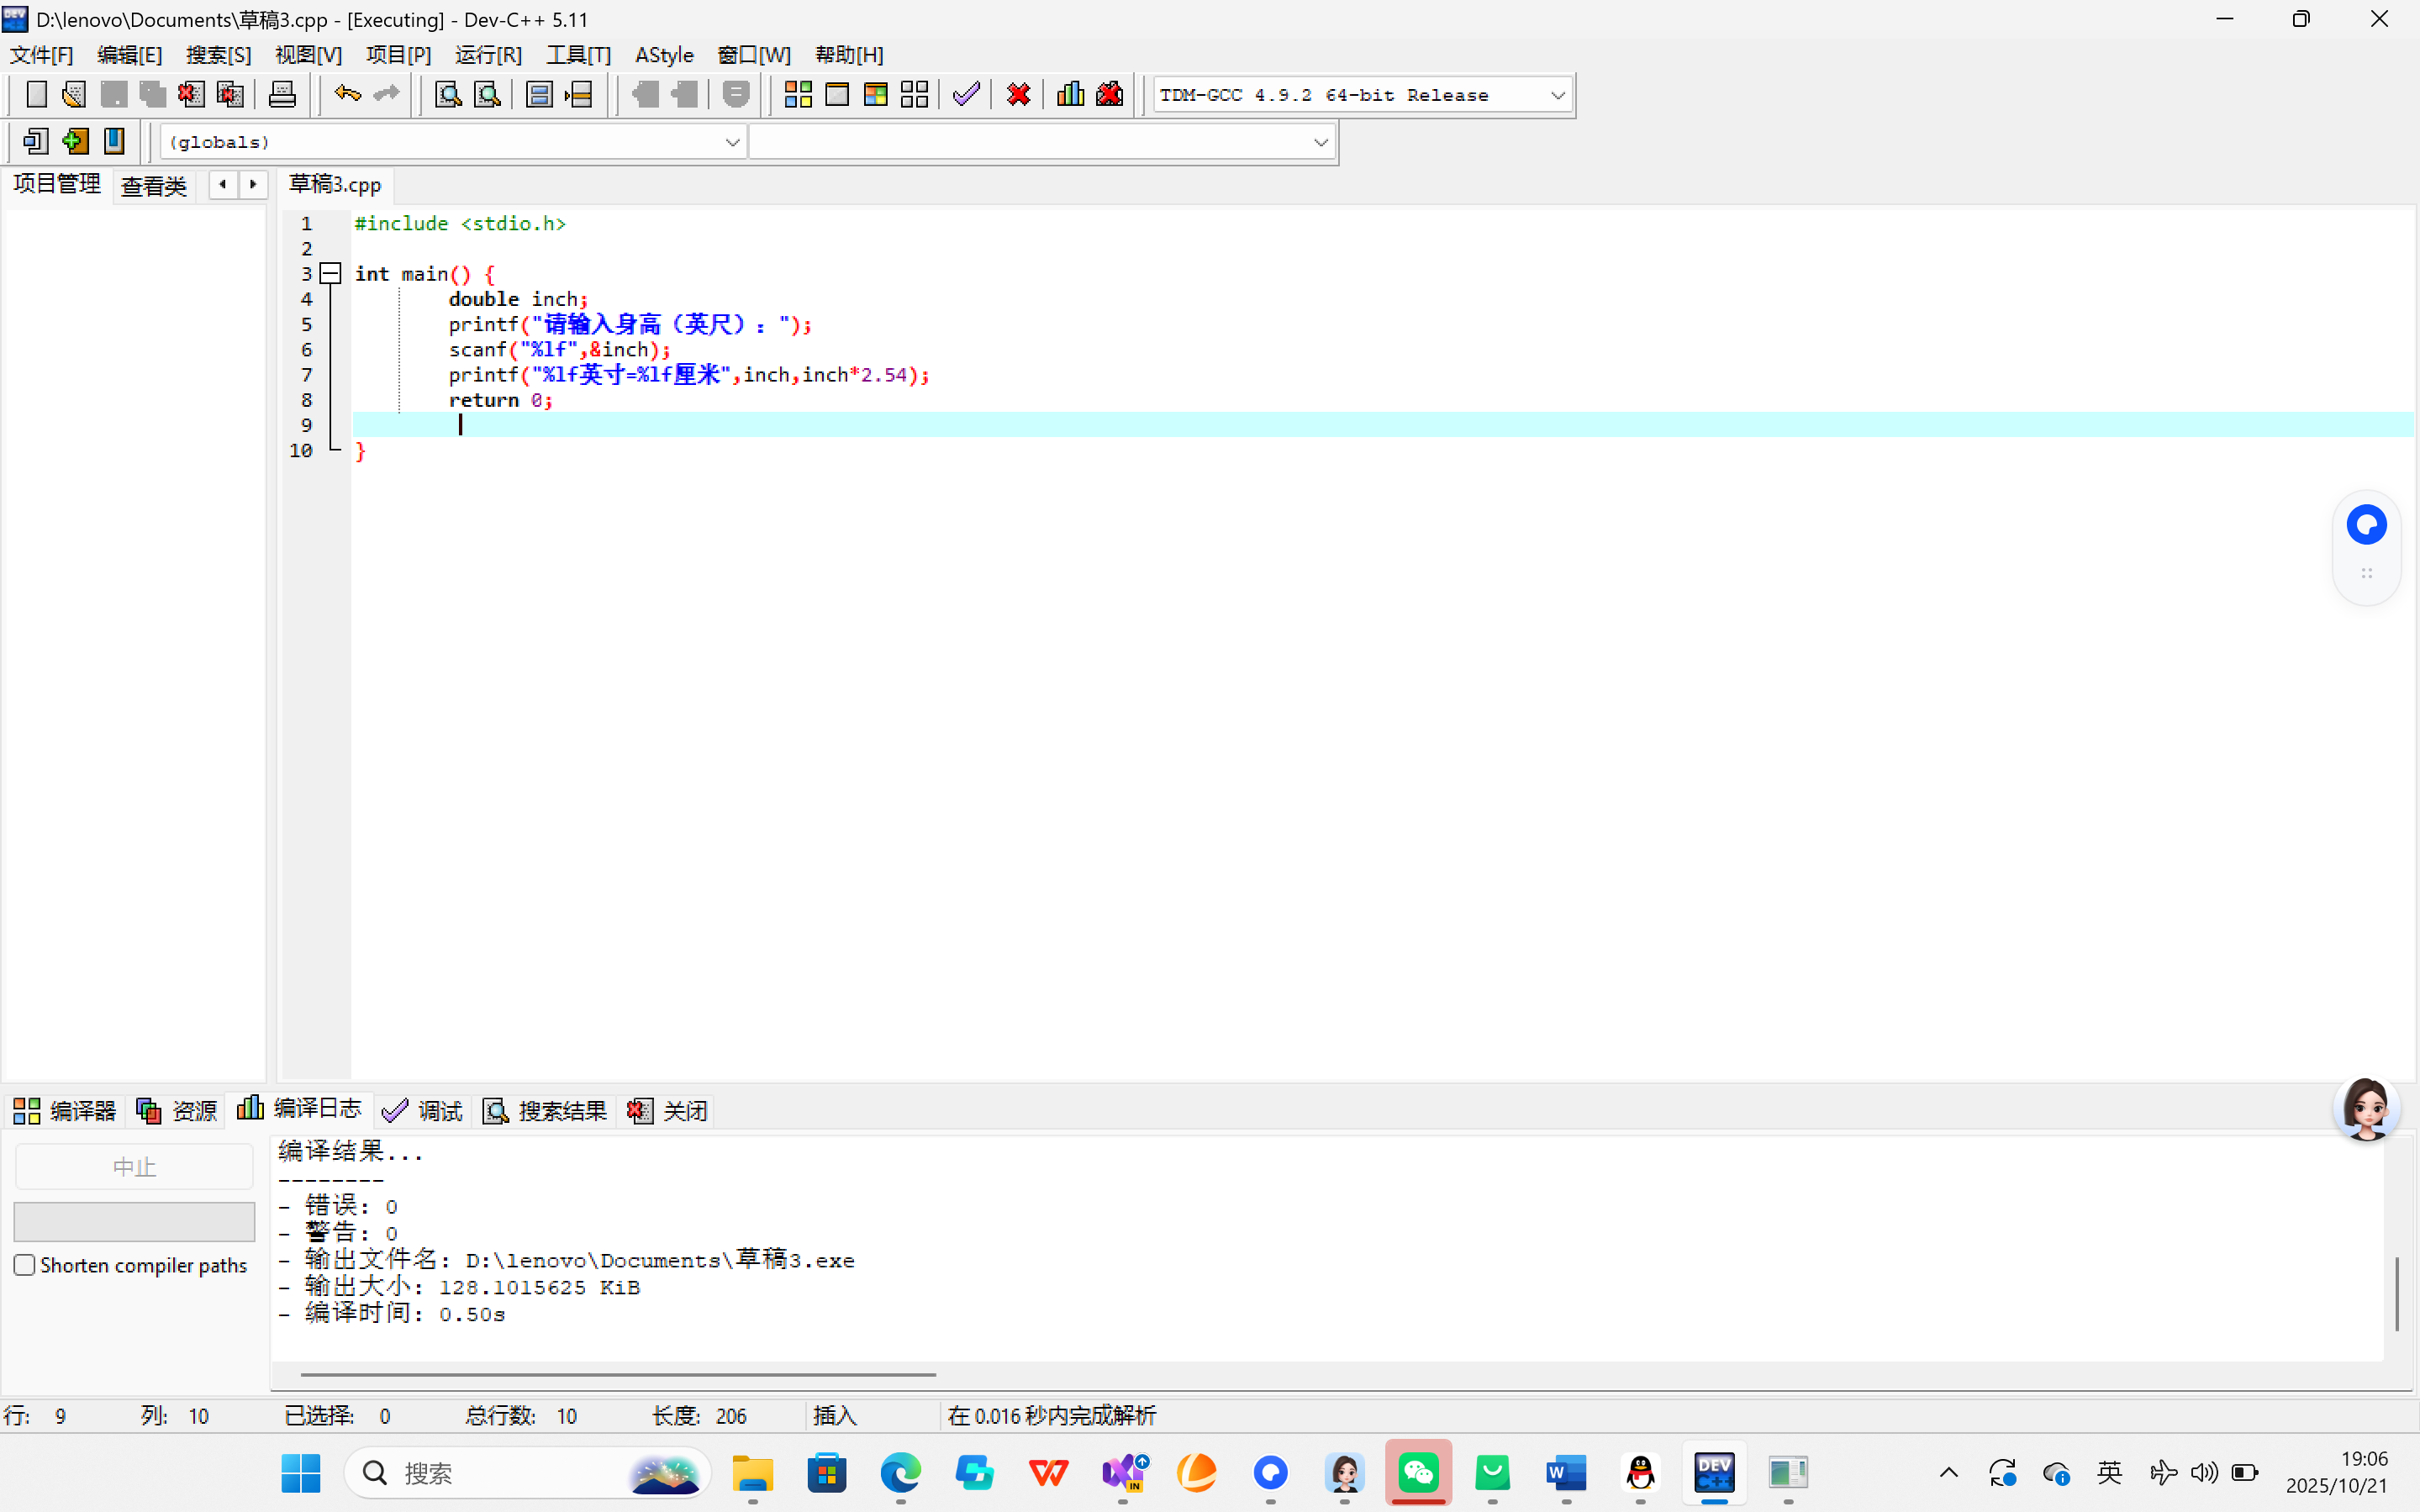This screenshot has width=2420, height=1512.
Task: Click the Insert bookmark blue icon
Action: pyautogui.click(x=114, y=141)
